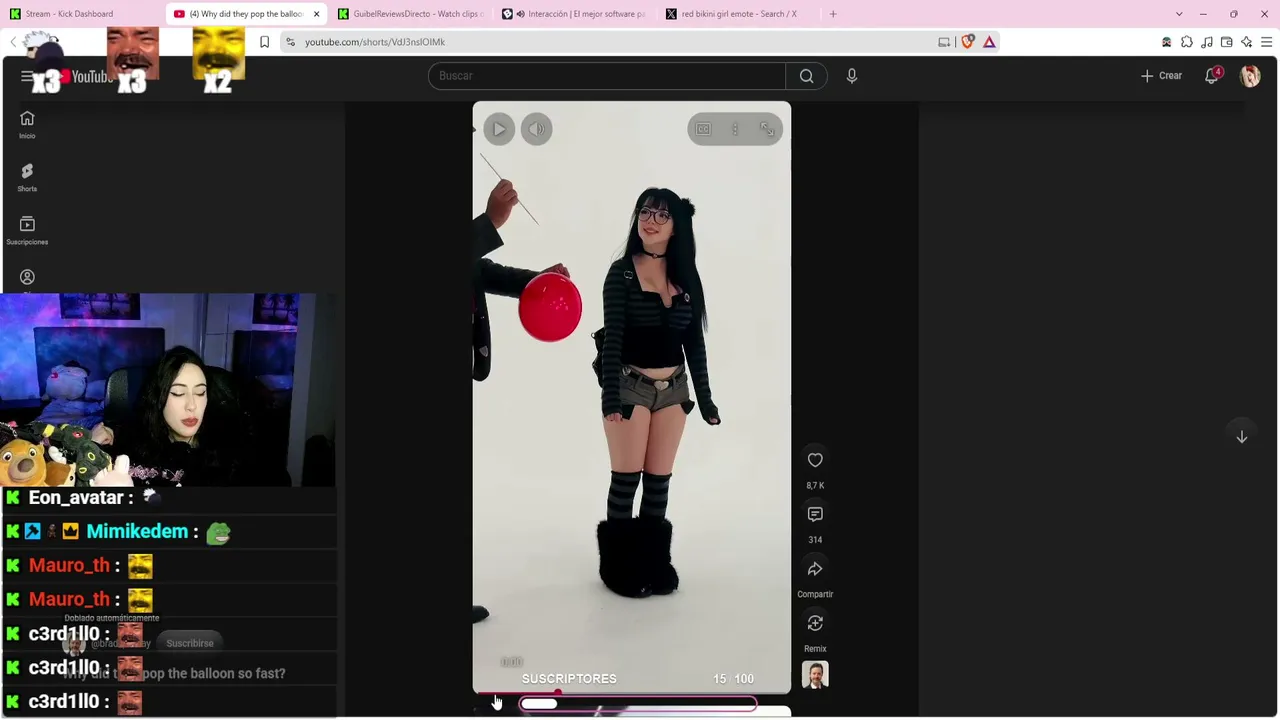Open YouTube notifications bell

[x=1212, y=76]
